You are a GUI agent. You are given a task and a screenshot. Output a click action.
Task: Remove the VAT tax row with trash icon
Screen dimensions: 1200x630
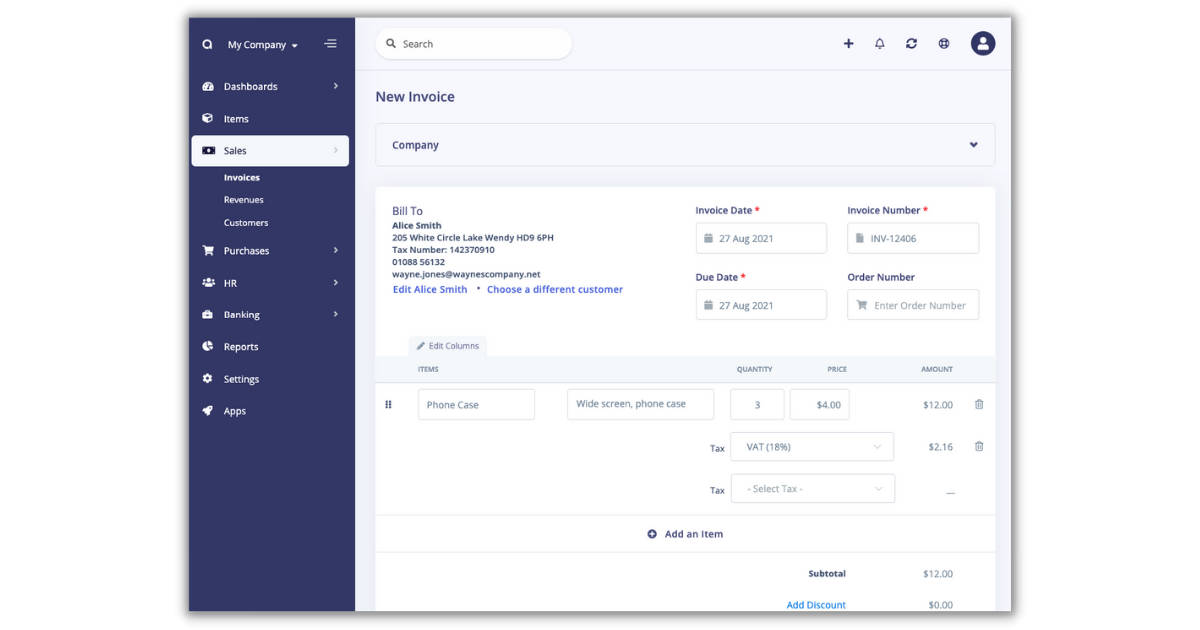(x=979, y=447)
